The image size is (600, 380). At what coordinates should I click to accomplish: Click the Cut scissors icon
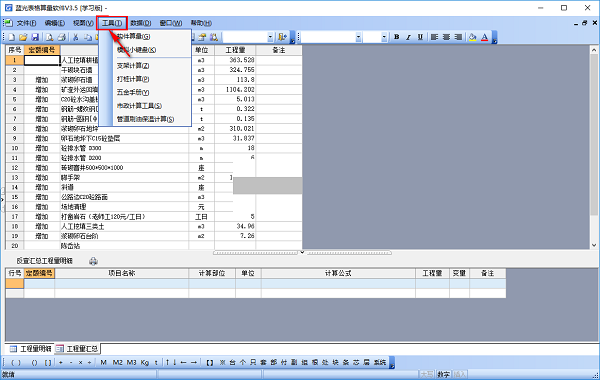(x=76, y=37)
